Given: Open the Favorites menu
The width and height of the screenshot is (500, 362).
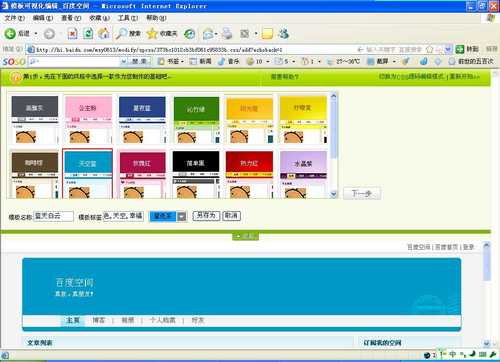Looking at the screenshot, I should point(100,18).
